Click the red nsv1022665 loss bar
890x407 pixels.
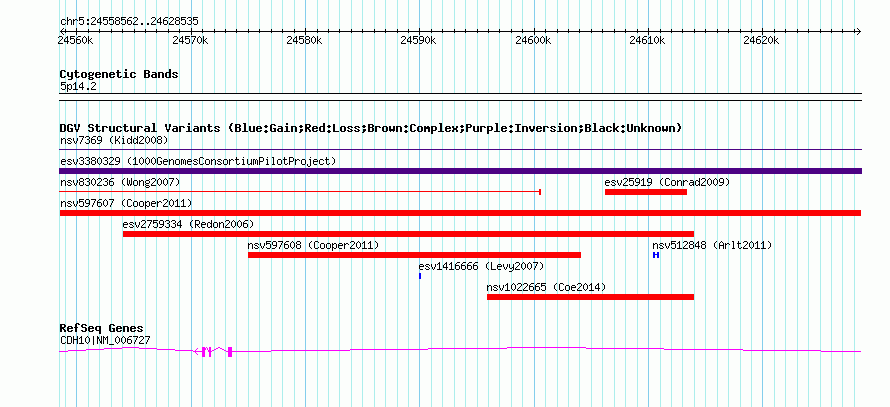pyautogui.click(x=590, y=297)
